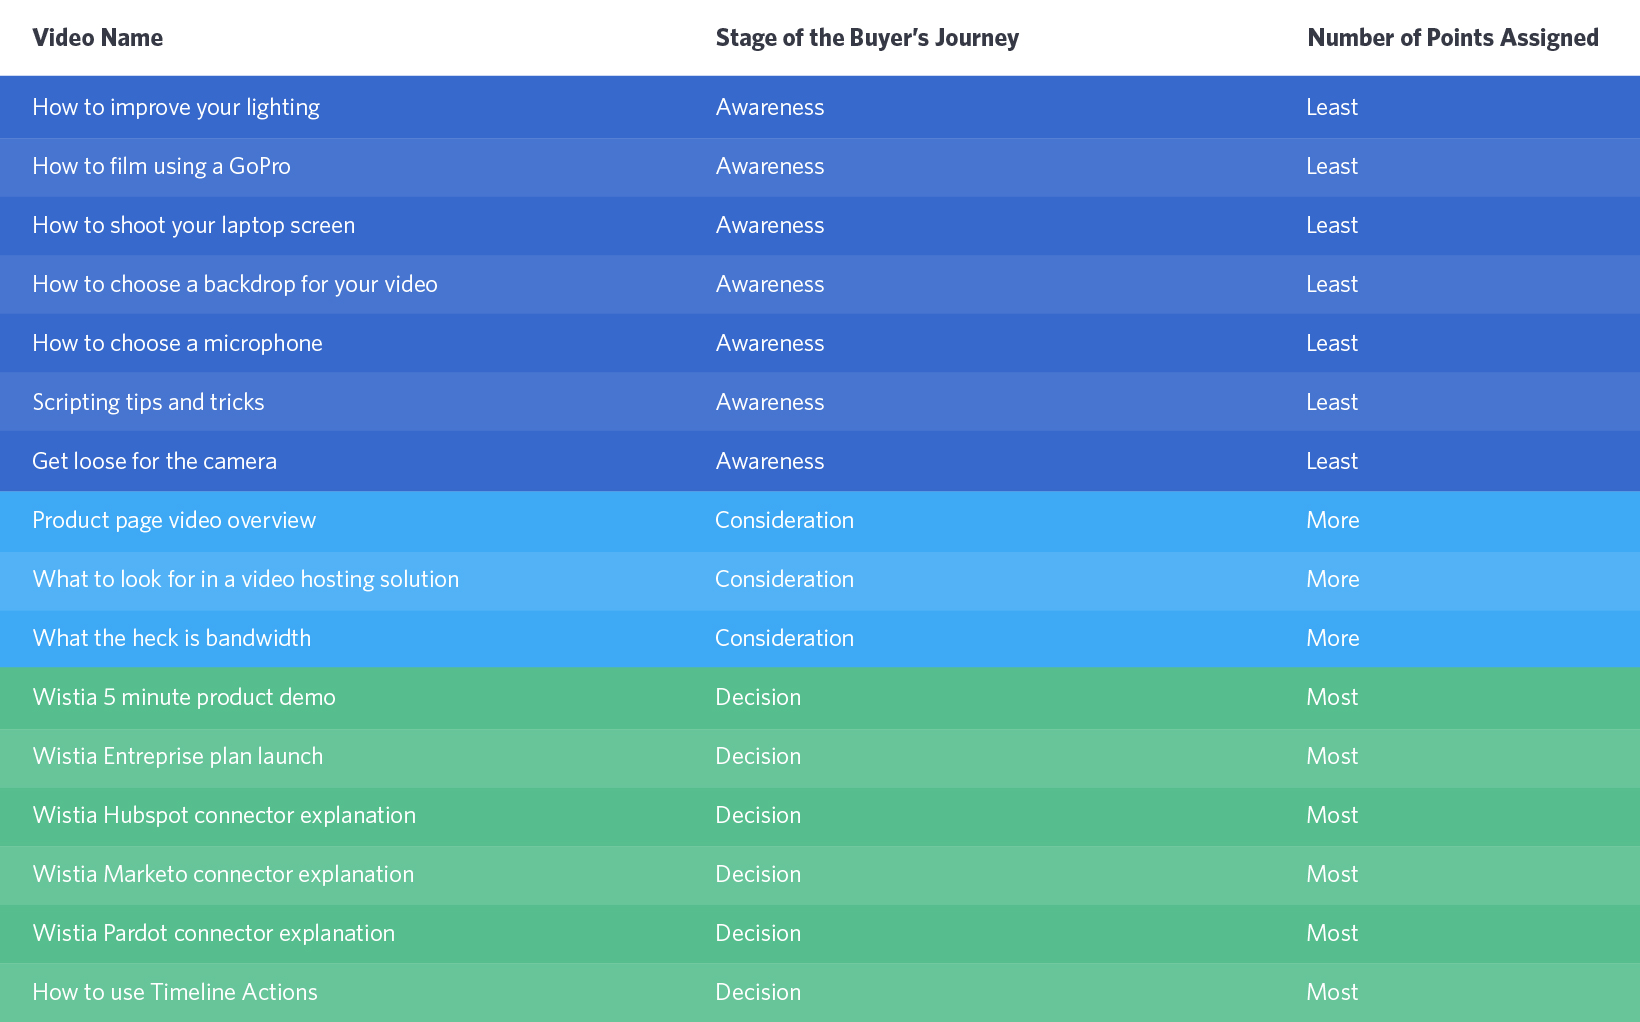Image resolution: width=1640 pixels, height=1022 pixels.
Task: Select Get loose for the camera row
Action: click(820, 462)
